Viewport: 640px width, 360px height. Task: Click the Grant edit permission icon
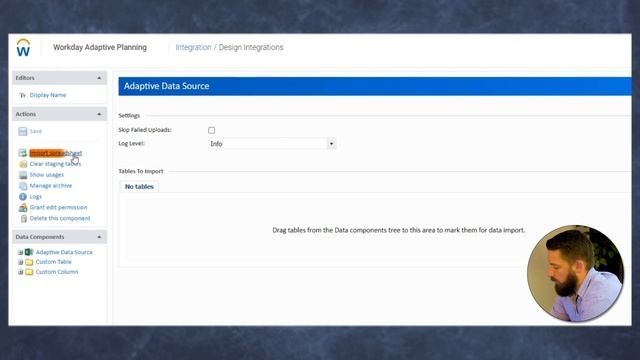(23, 208)
